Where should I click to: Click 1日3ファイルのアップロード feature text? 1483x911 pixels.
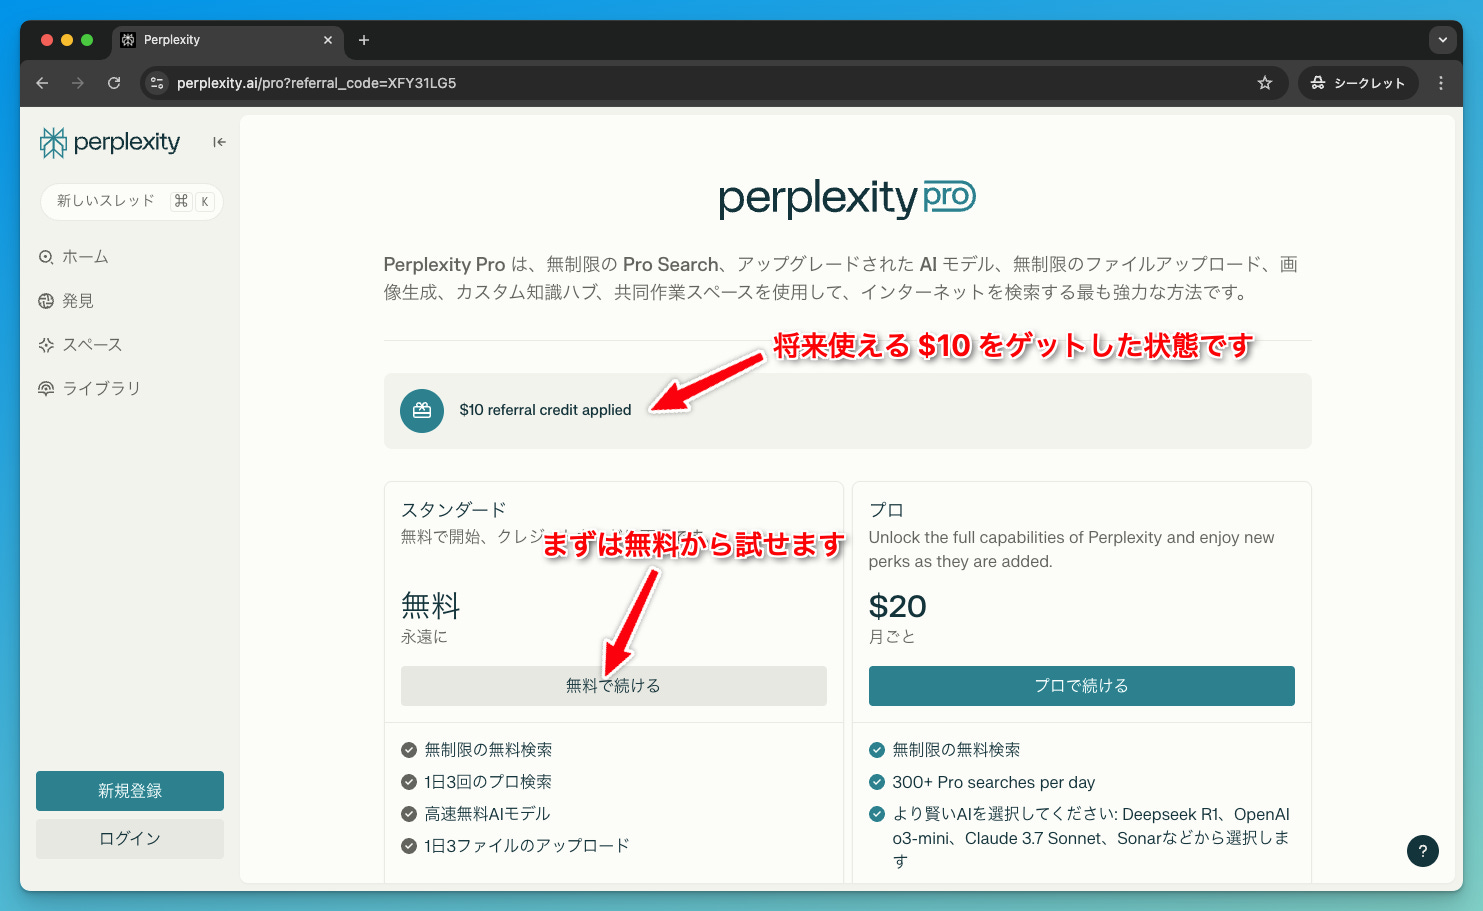pos(527,846)
